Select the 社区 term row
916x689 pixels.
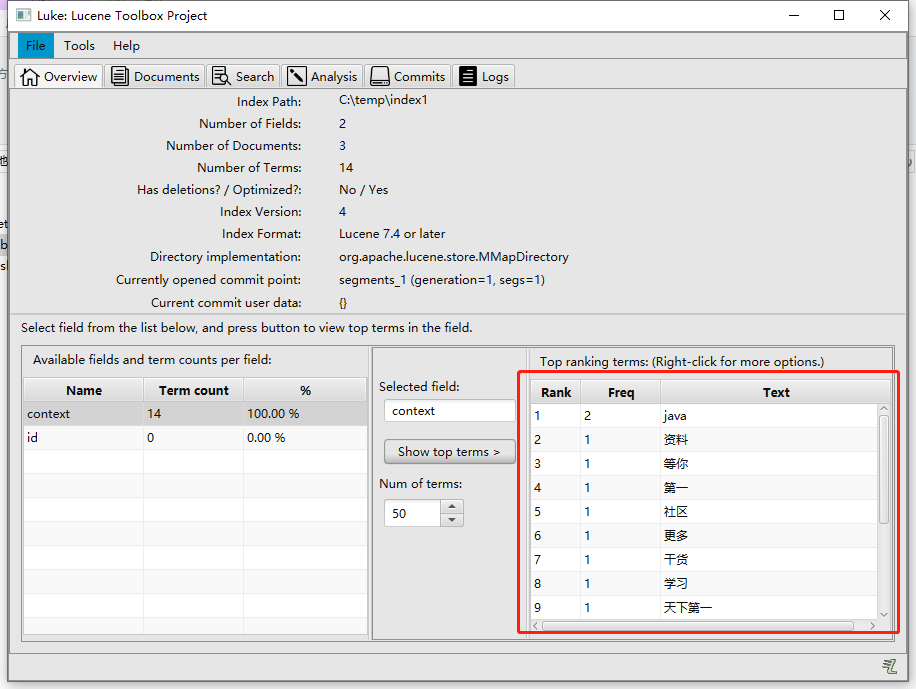coord(704,511)
